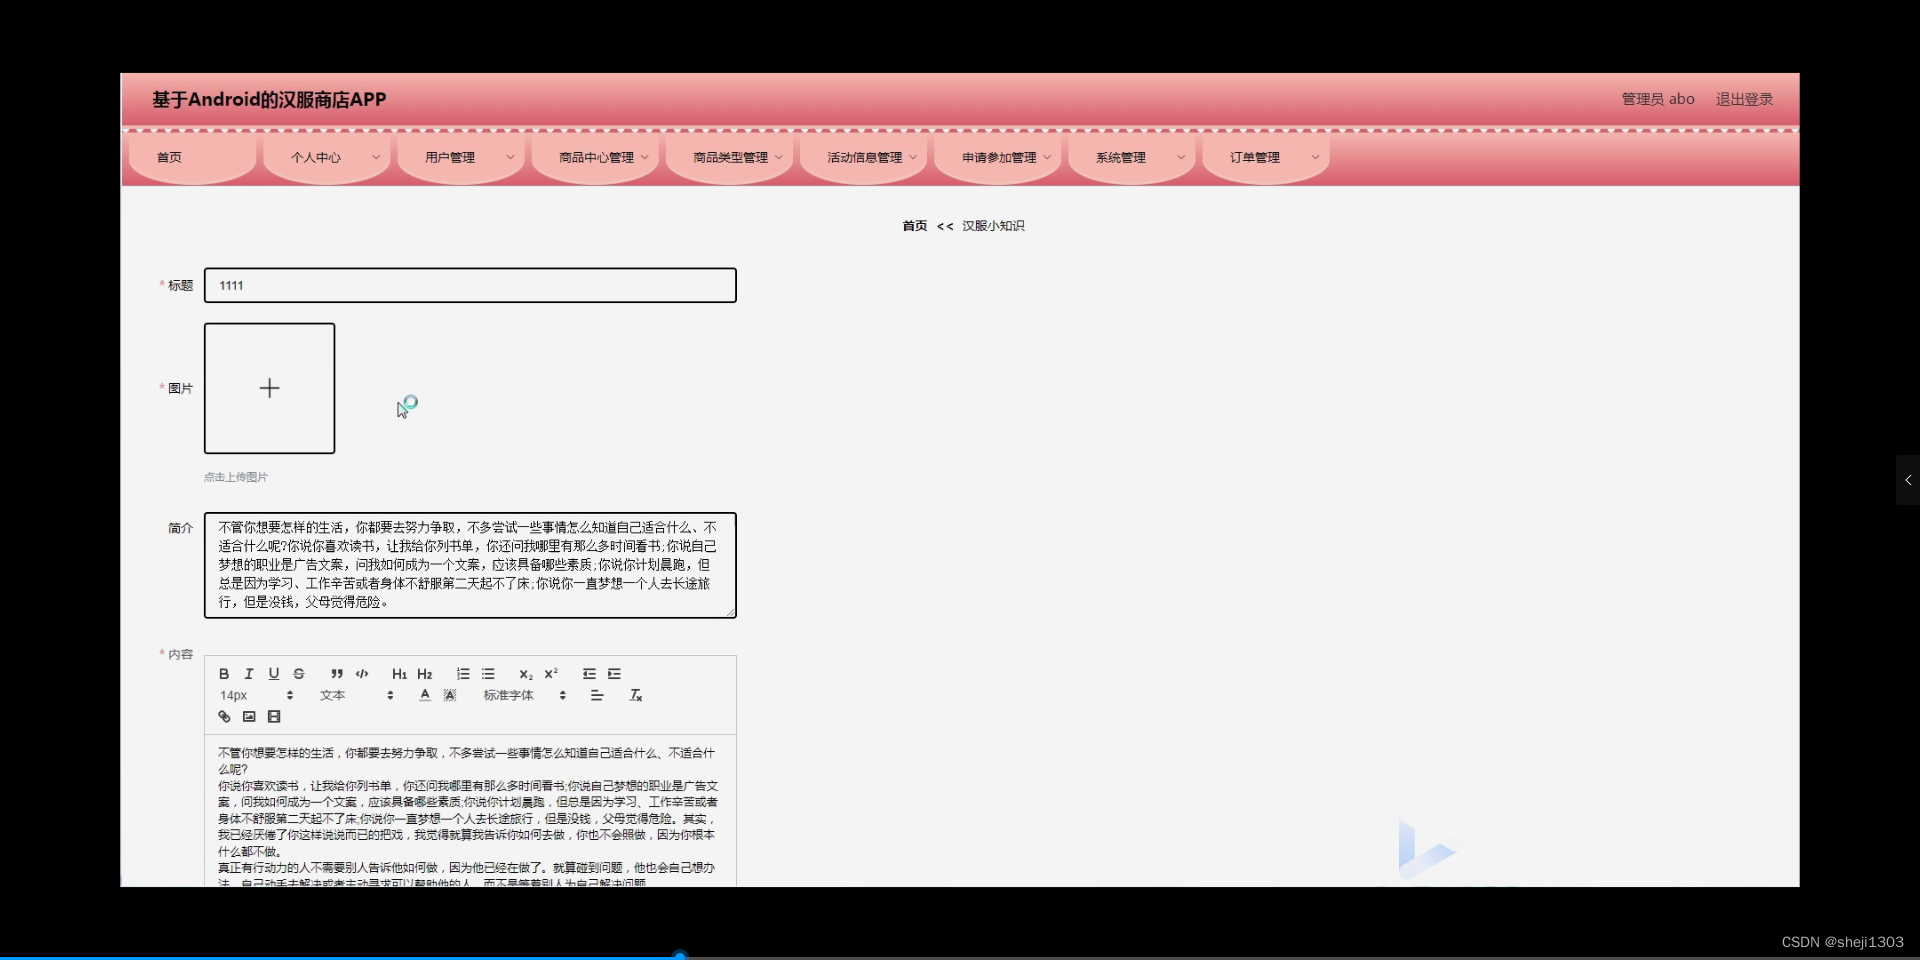Apply italic formatting in the editor toolbar
1920x960 pixels.
(248, 673)
